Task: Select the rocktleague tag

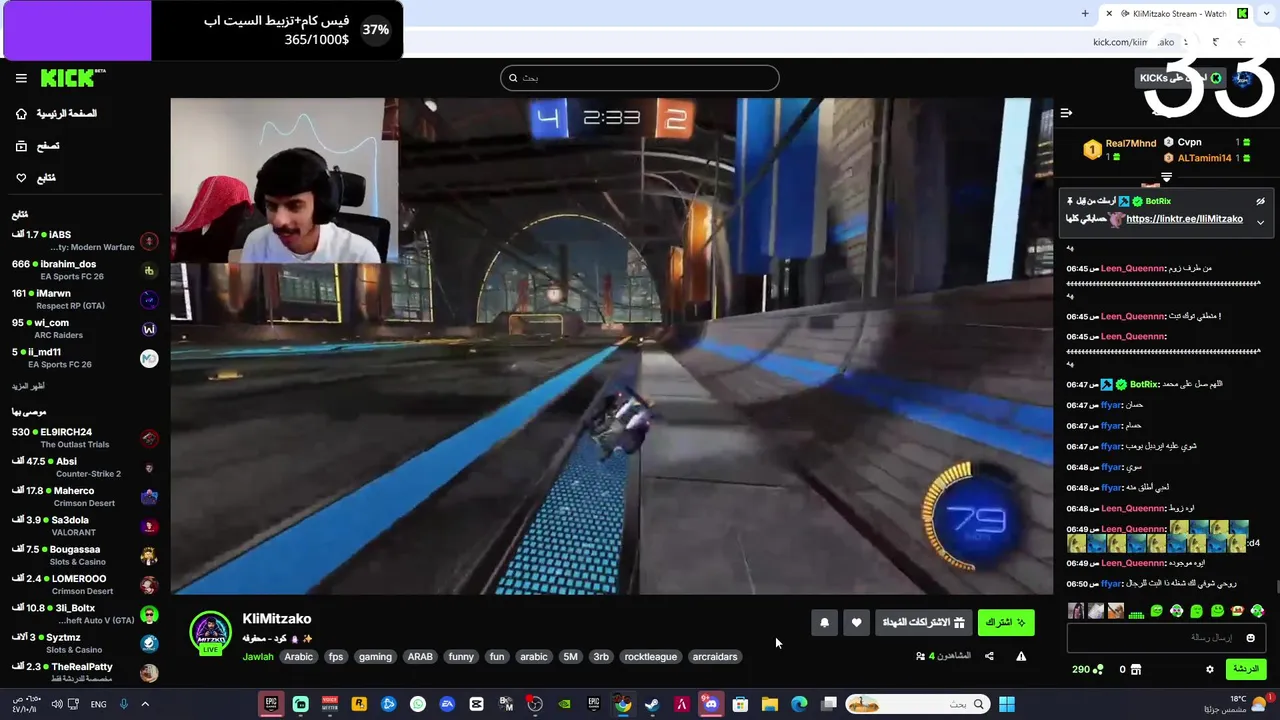Action: [651, 657]
